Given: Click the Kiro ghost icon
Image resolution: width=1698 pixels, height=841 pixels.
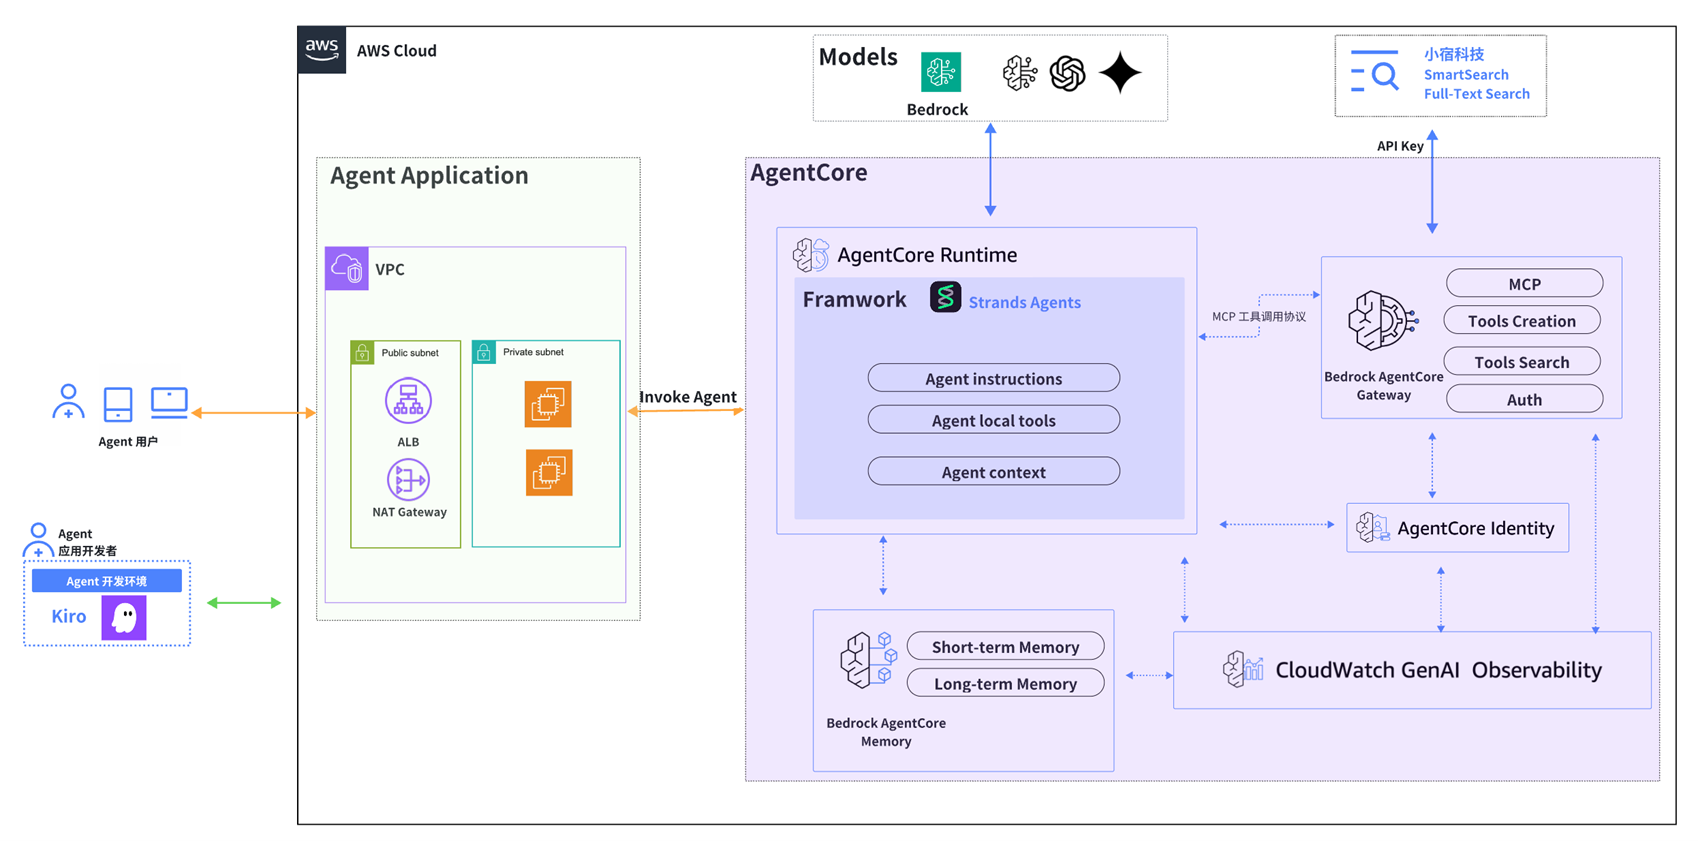Looking at the screenshot, I should [x=124, y=618].
